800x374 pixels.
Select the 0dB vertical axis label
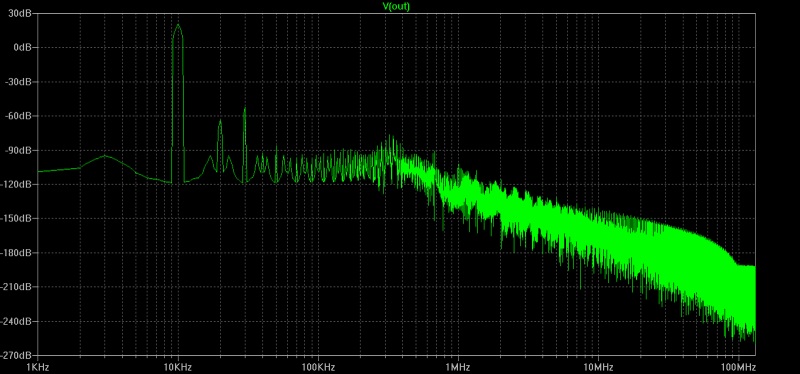(22, 47)
